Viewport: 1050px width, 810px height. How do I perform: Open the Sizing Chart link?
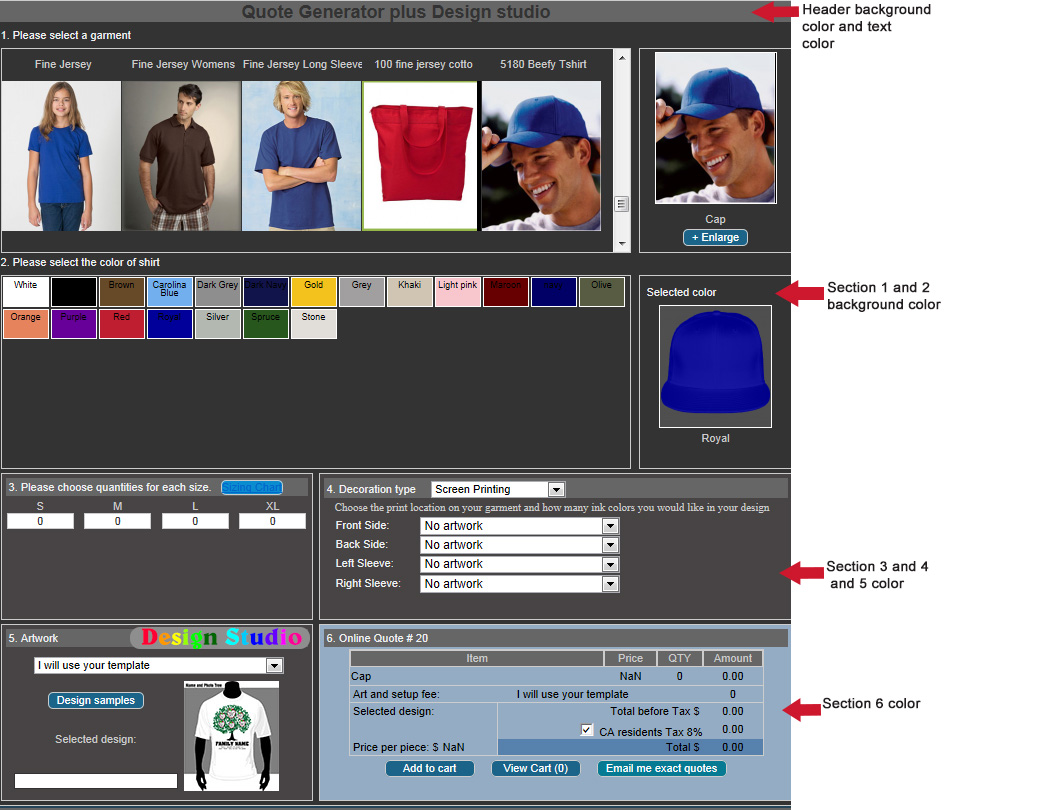pos(252,487)
